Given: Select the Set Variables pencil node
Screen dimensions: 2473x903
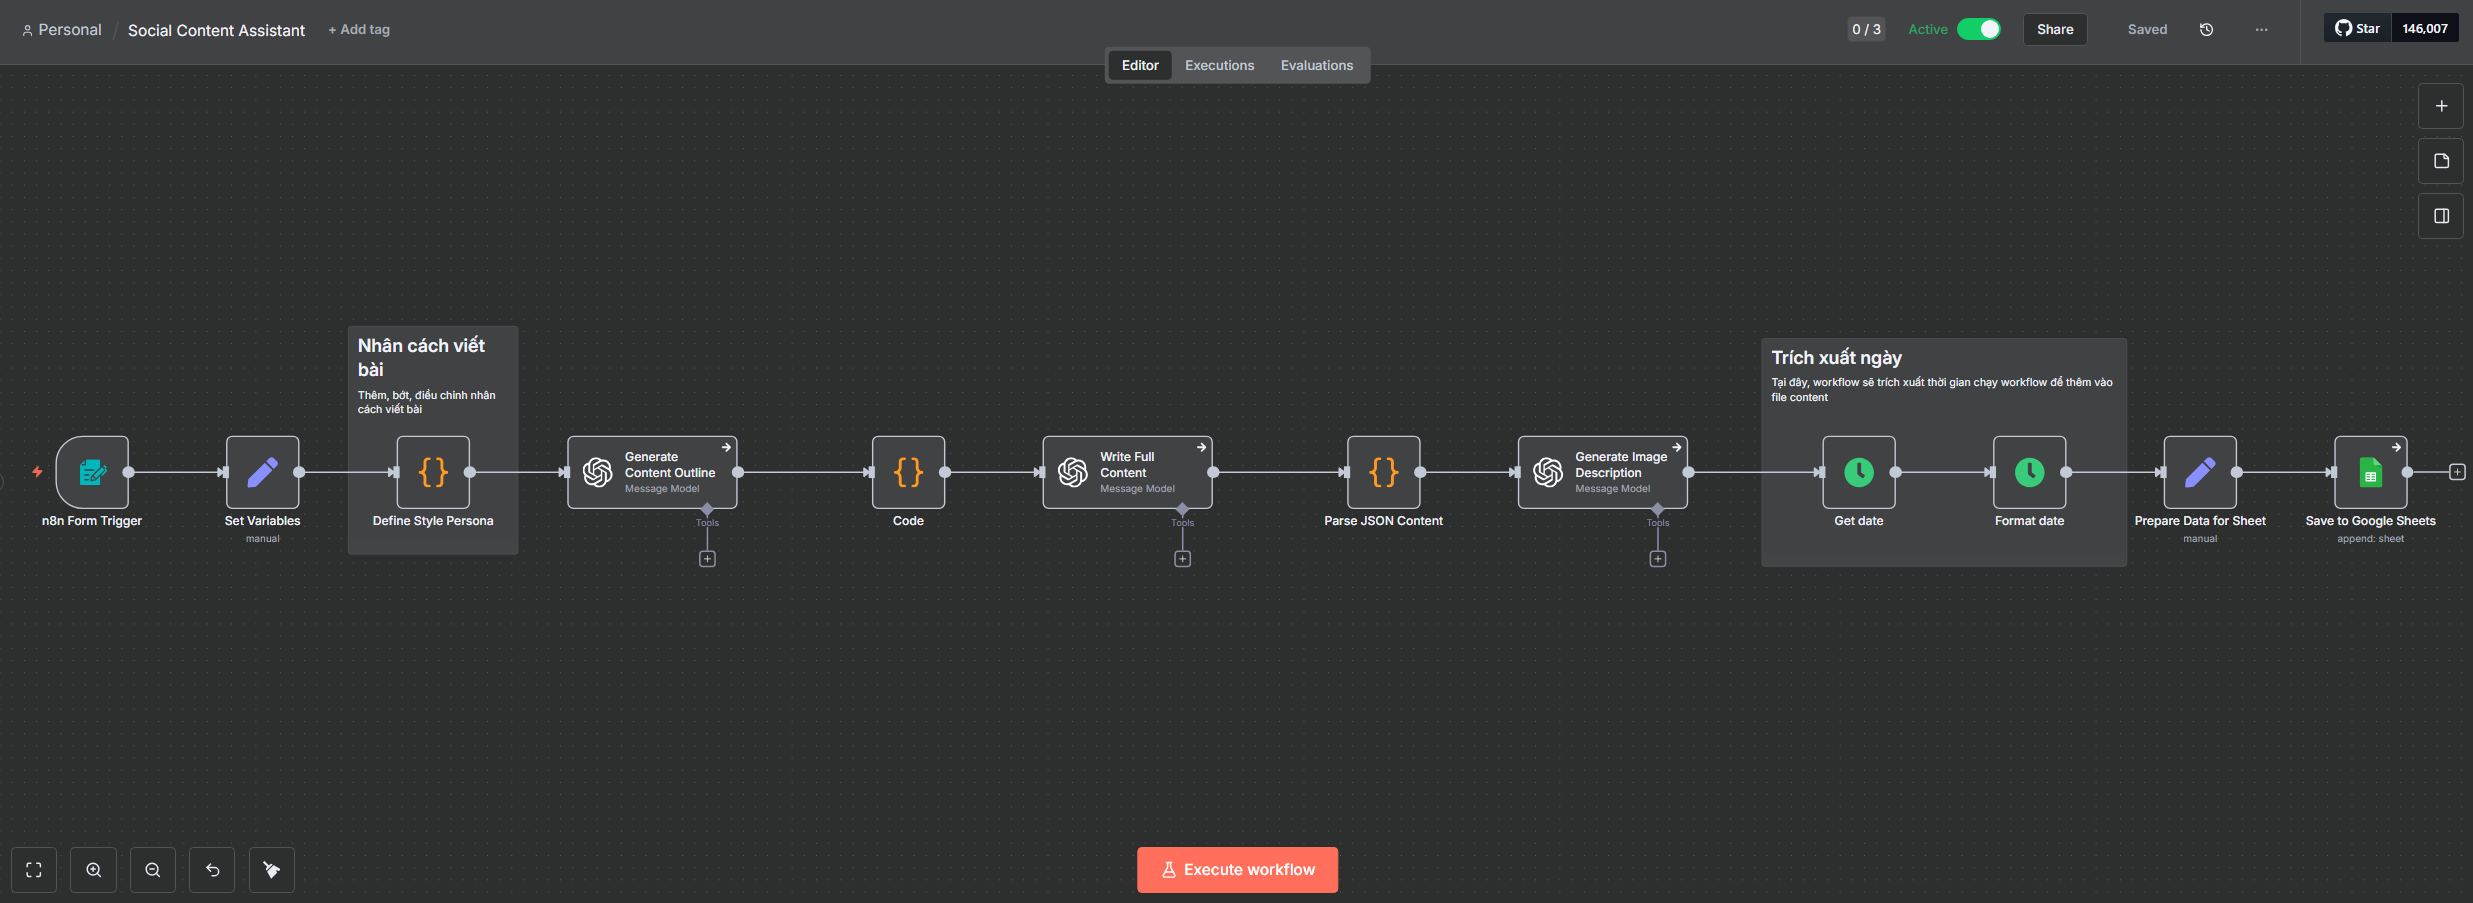Looking at the screenshot, I should click(262, 472).
